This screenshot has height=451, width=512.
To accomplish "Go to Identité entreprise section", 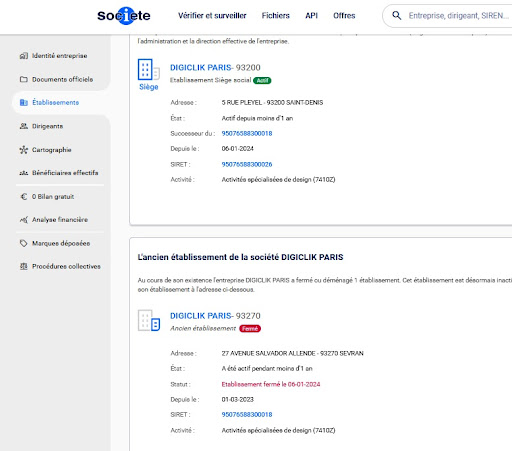I will click(x=60, y=56).
